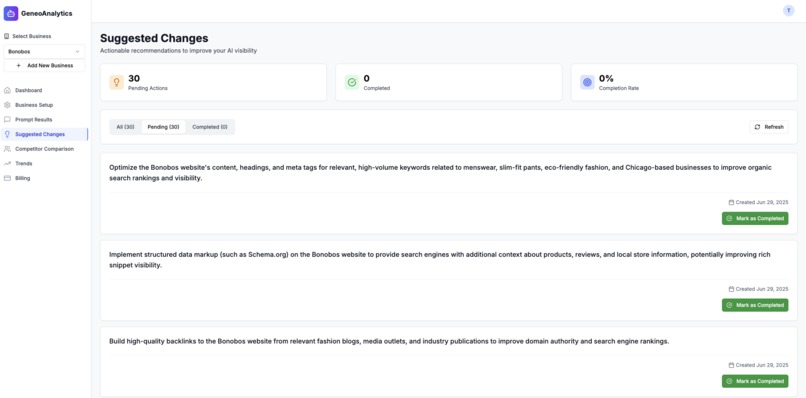Click the Business Setup gear icon
Image resolution: width=806 pixels, height=398 pixels.
(7, 105)
